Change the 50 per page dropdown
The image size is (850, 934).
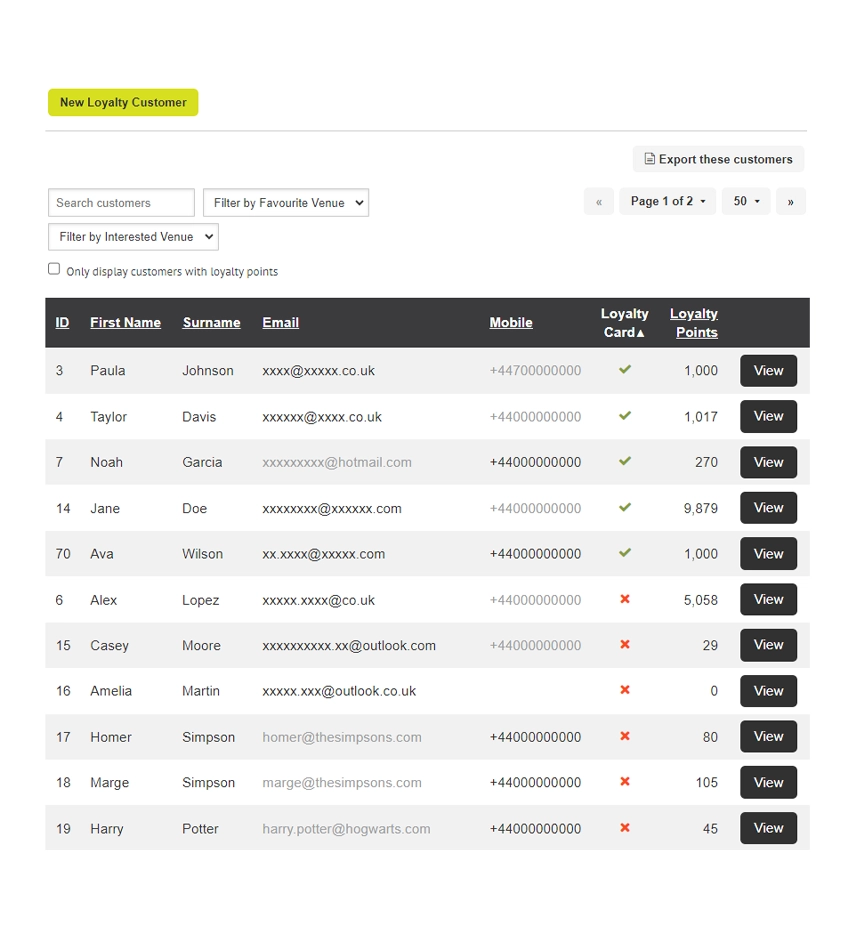pos(746,201)
